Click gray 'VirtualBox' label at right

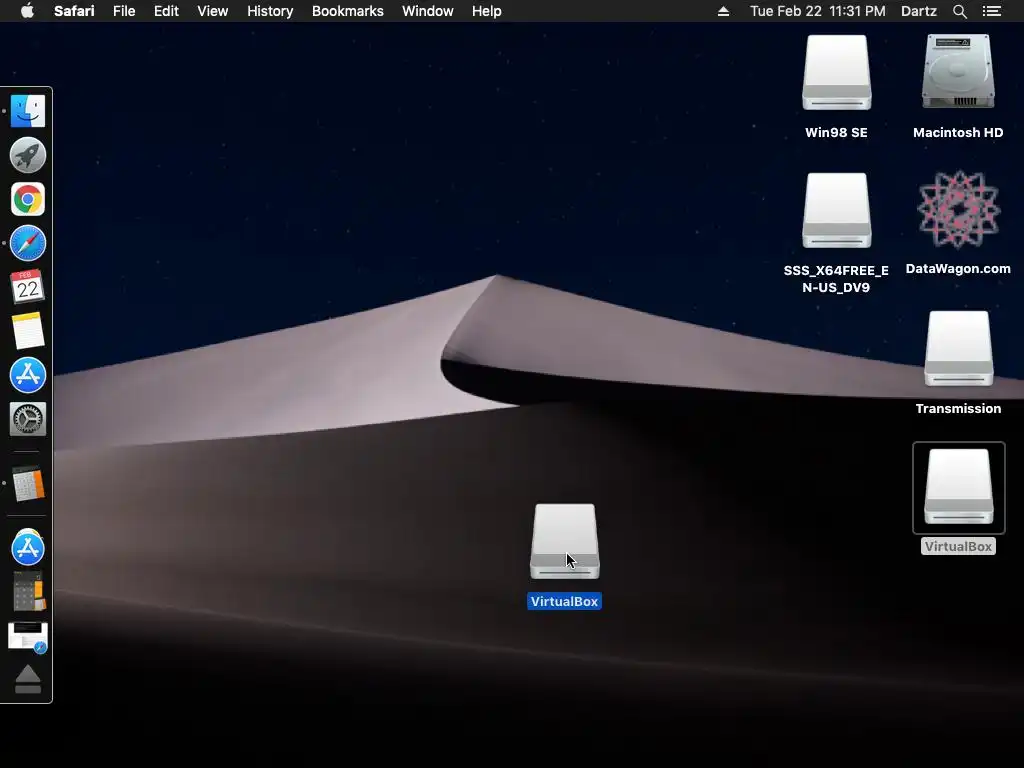click(958, 547)
